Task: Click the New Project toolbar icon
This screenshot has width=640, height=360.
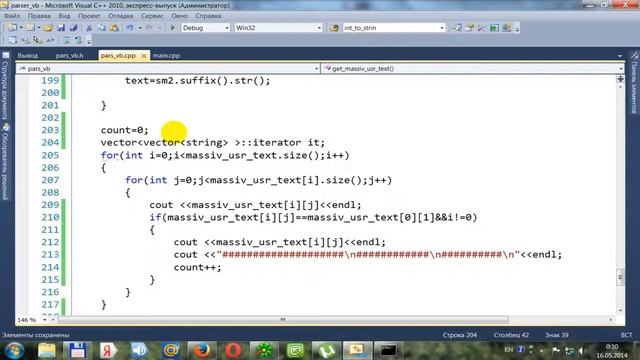Action: coord(12,28)
